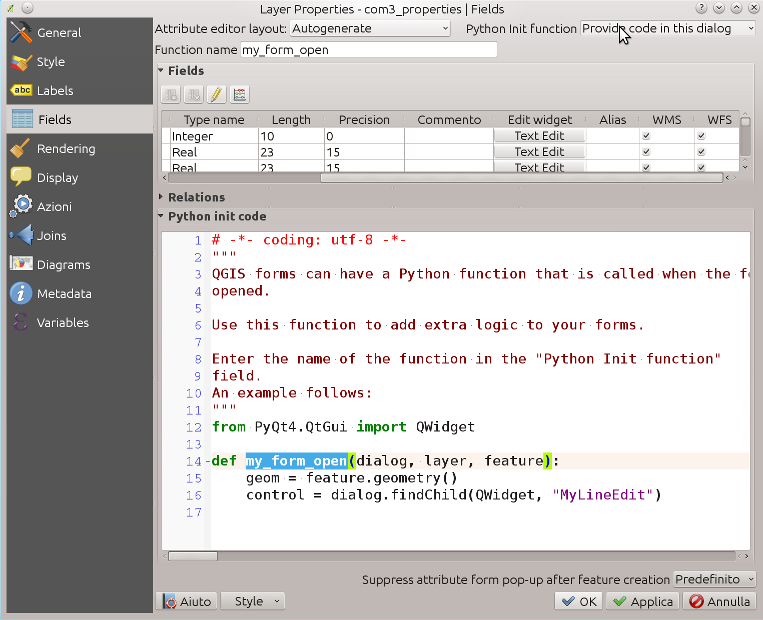Viewport: 763px width, 620px height.
Task: Switch to the Display page with the speech bubble icon
Action: pos(79,178)
